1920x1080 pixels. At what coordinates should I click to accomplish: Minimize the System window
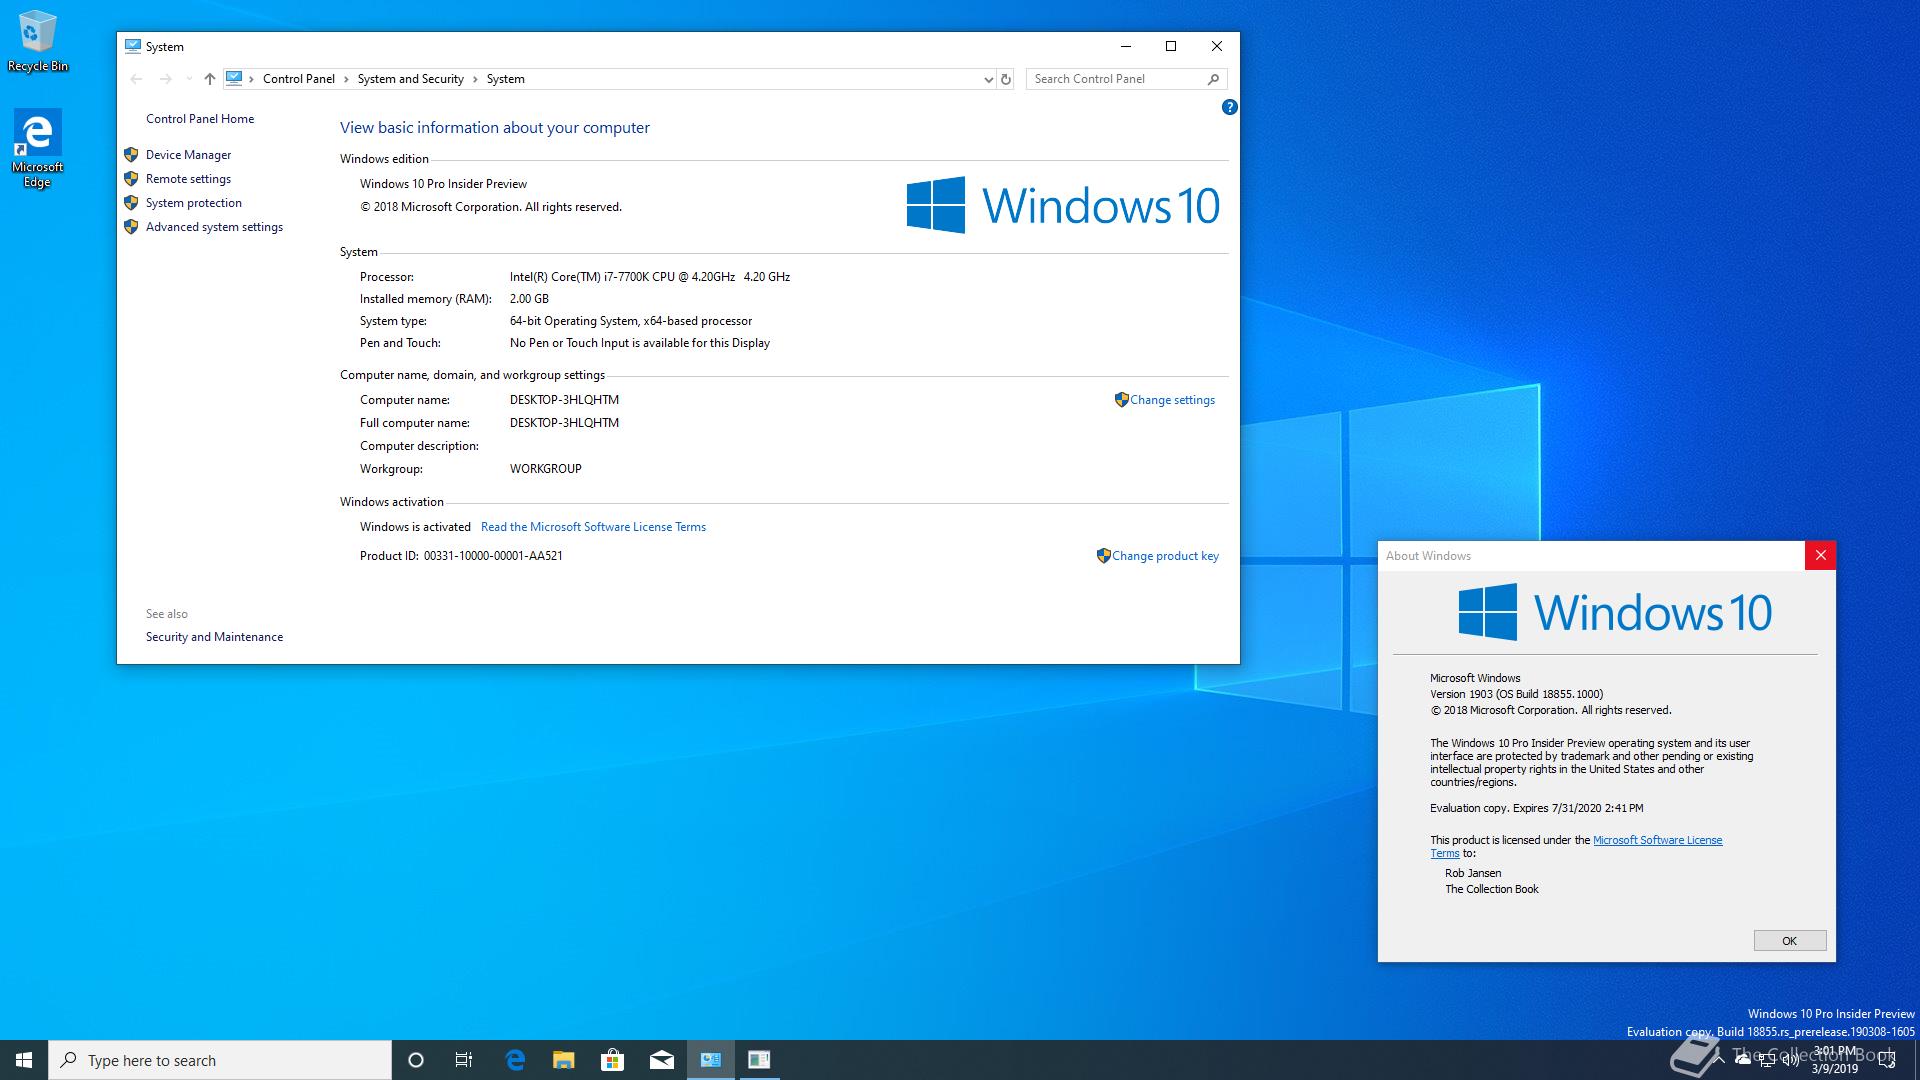pyautogui.click(x=1125, y=46)
